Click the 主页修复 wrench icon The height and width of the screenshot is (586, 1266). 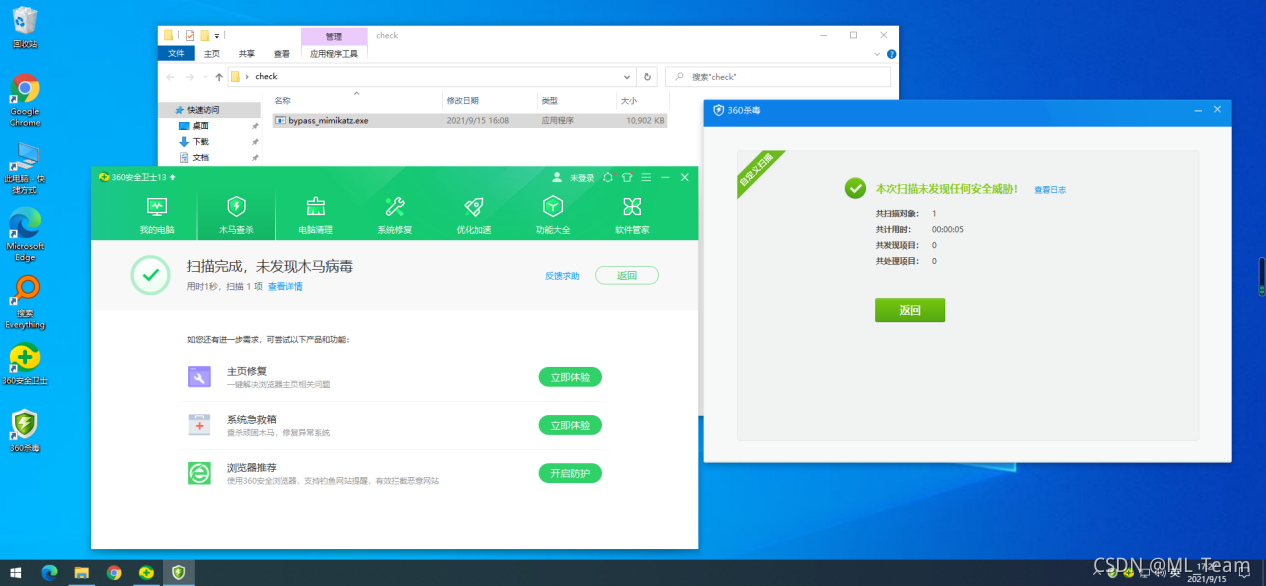coord(199,377)
